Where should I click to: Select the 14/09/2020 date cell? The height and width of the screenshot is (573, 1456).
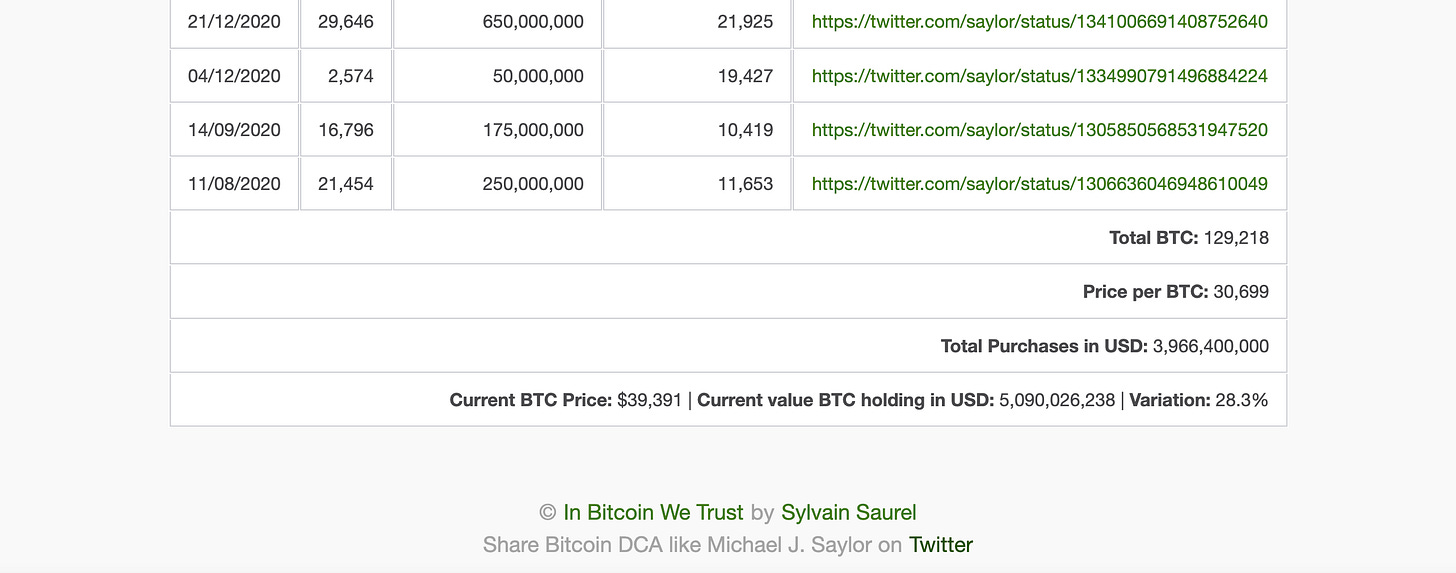coord(235,129)
